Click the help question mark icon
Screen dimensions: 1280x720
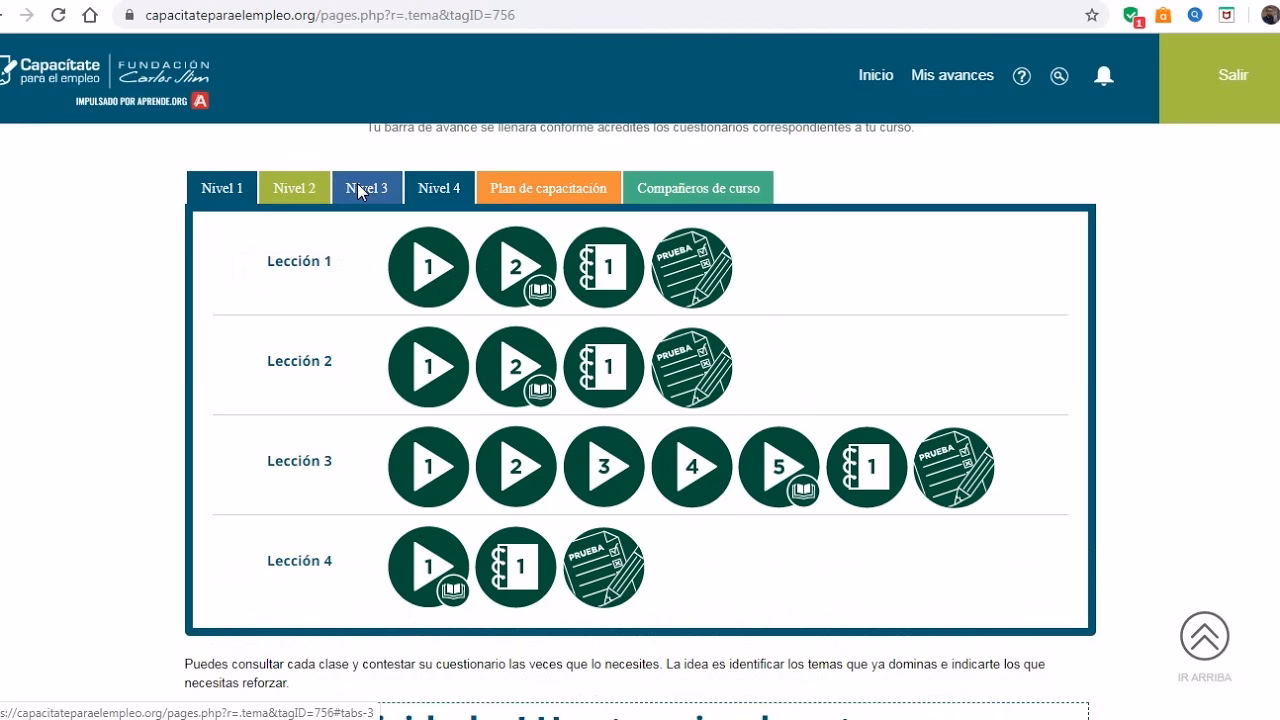pyautogui.click(x=1022, y=75)
